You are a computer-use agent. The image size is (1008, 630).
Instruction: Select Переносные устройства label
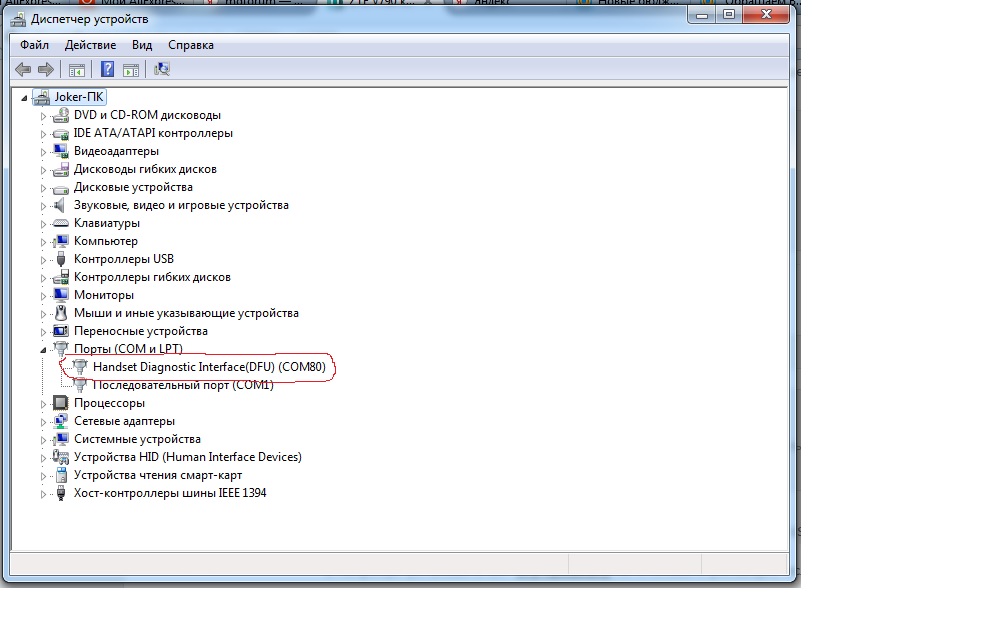141,331
